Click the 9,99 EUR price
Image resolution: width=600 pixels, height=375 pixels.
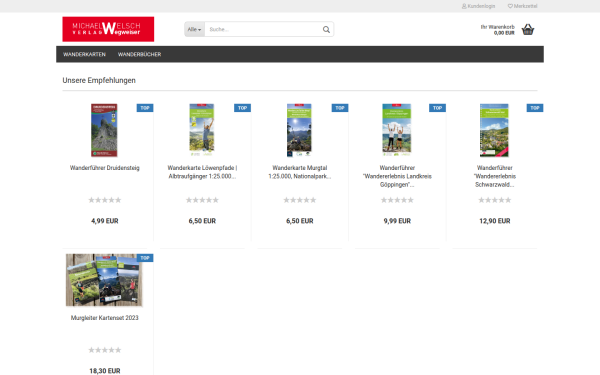click(x=397, y=221)
